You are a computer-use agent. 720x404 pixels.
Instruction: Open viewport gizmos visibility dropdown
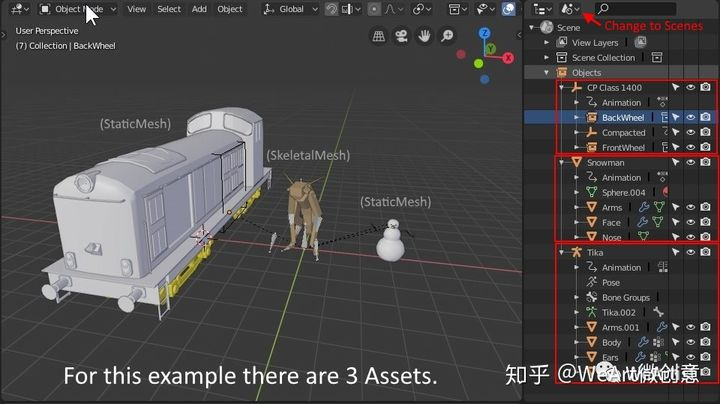[x=484, y=9]
